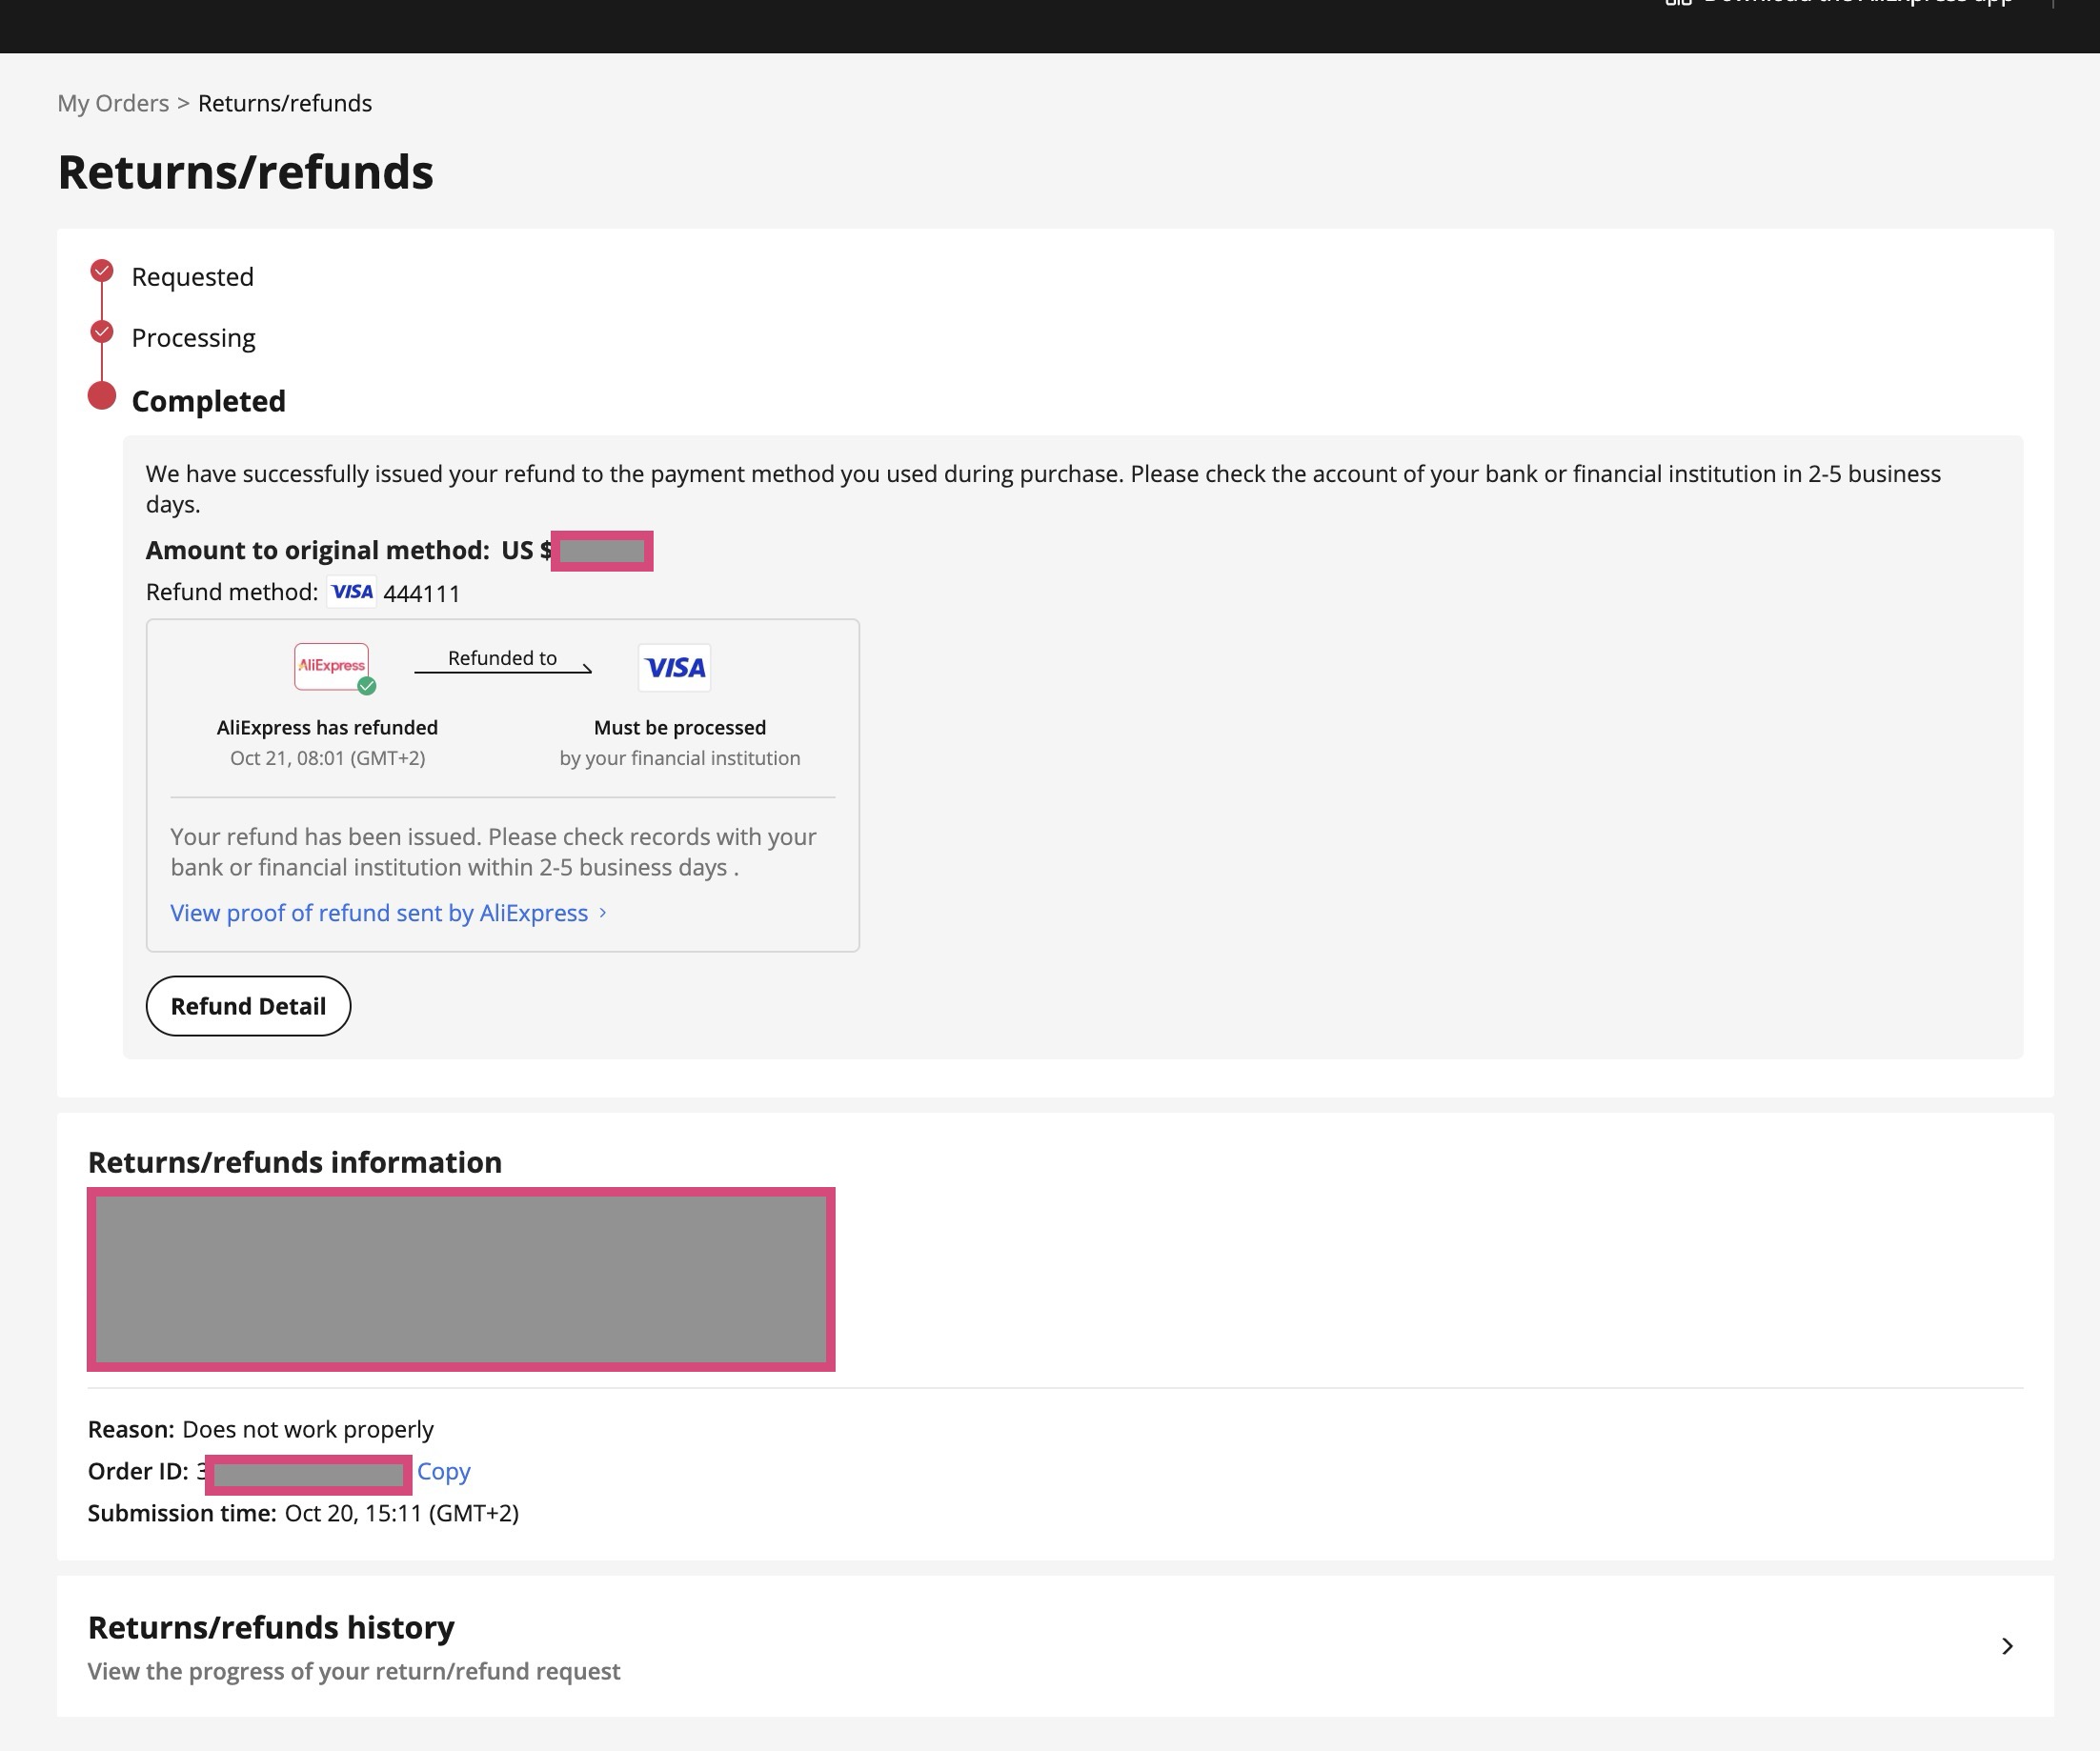Click the small Visa icon beside Refund method
The height and width of the screenshot is (1751, 2100).
point(352,592)
